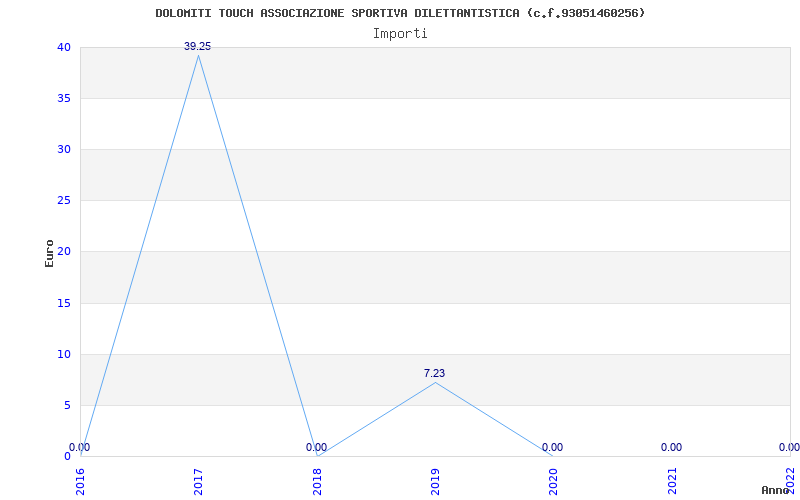Click the 40 y-axis tick label
The width and height of the screenshot is (800, 500).
tap(64, 47)
